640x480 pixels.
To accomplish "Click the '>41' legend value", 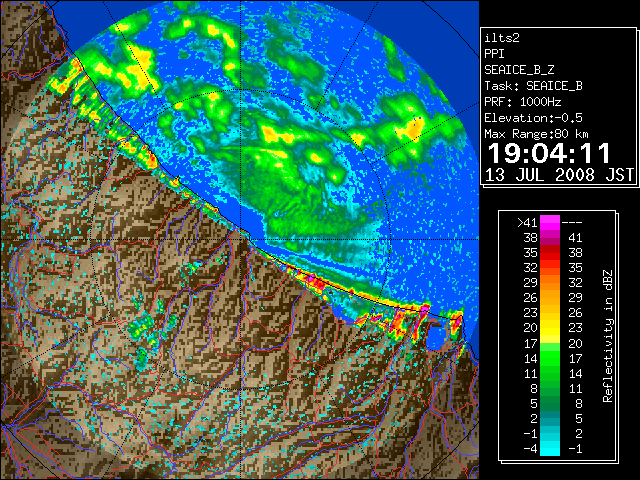I will [x=527, y=223].
